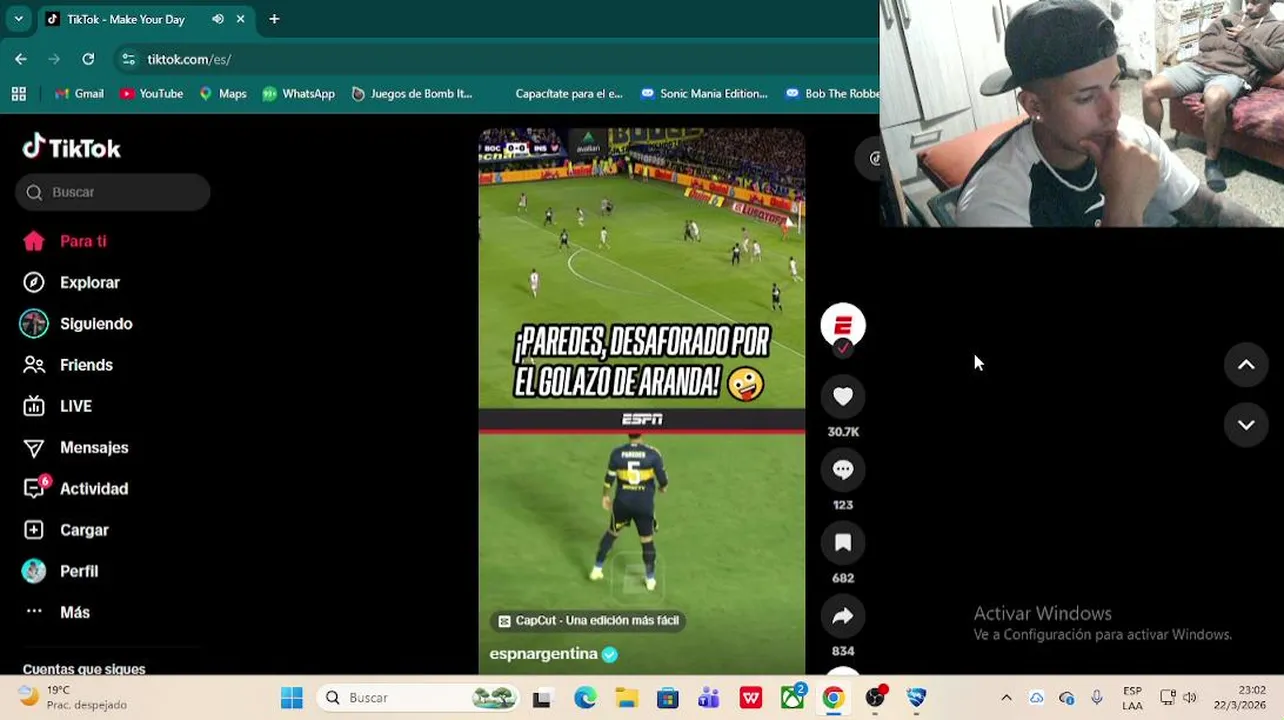
Task: Open the Para ti feed
Action: (x=65, y=241)
